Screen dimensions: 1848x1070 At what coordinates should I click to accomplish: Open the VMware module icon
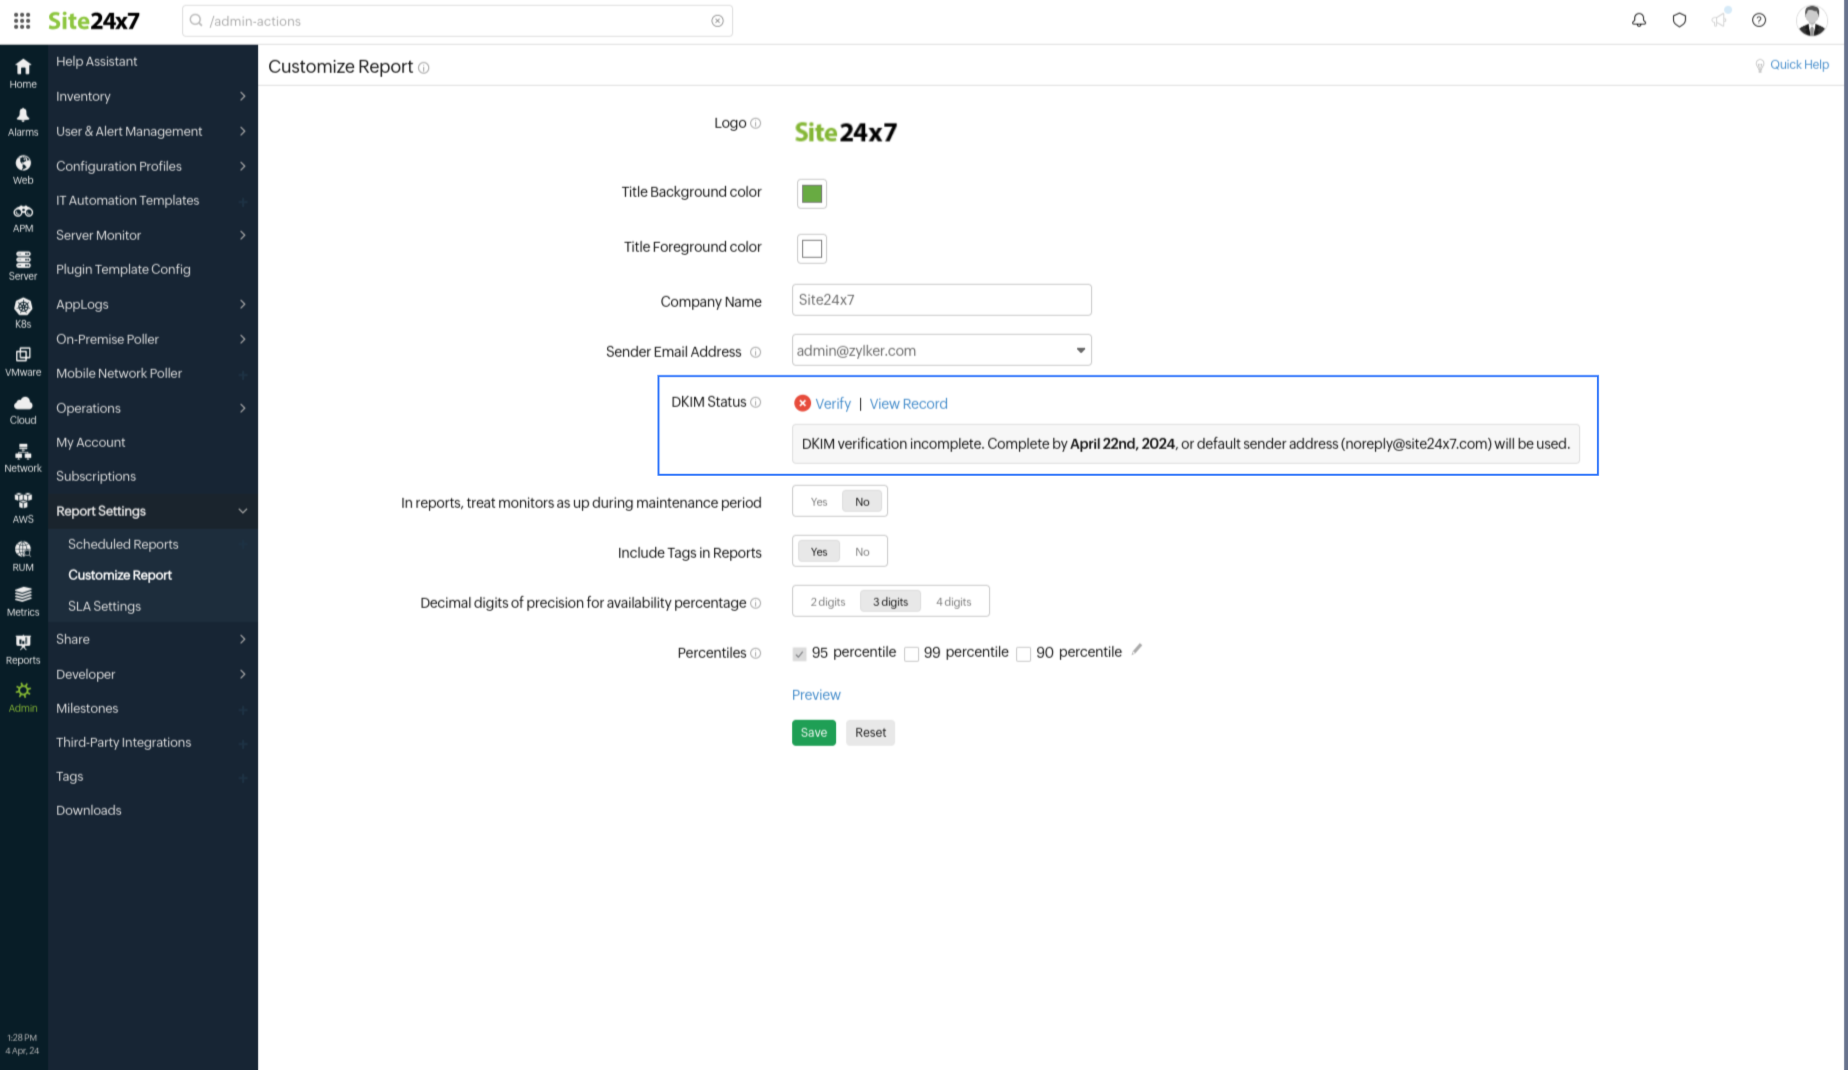(x=23, y=362)
